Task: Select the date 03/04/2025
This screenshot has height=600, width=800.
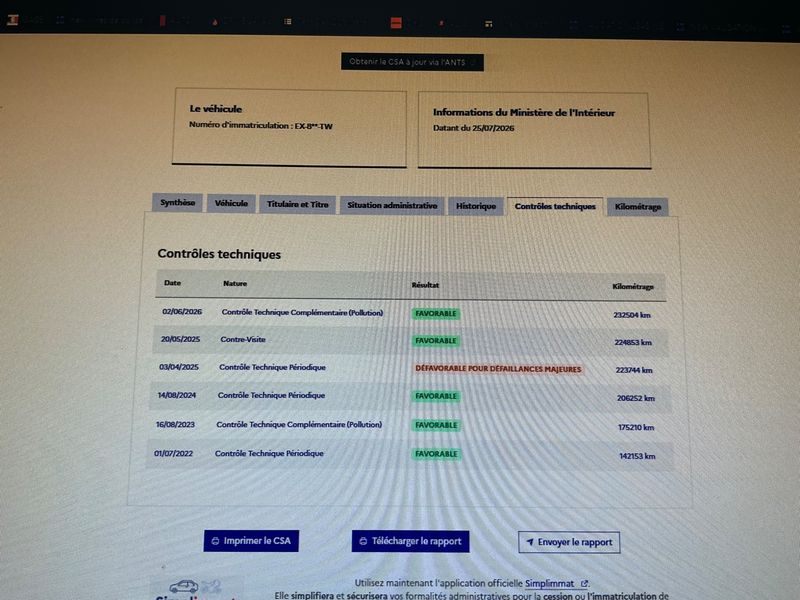Action: tap(179, 367)
